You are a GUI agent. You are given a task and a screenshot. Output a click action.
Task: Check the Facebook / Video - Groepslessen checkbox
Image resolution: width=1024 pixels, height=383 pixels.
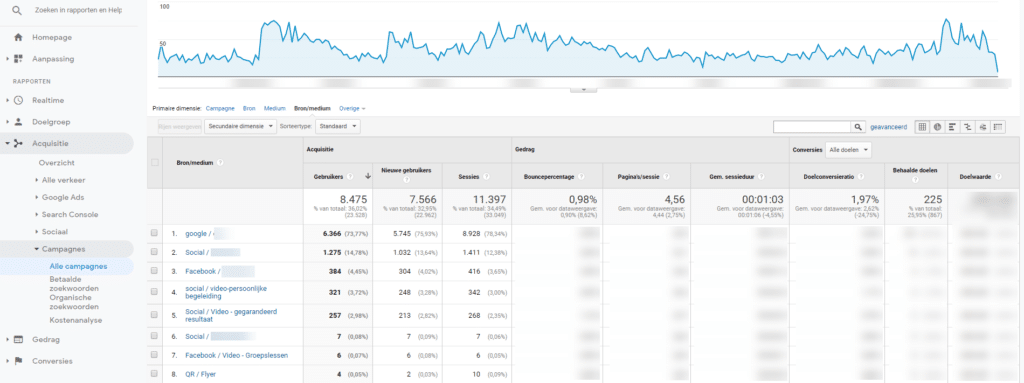point(154,355)
